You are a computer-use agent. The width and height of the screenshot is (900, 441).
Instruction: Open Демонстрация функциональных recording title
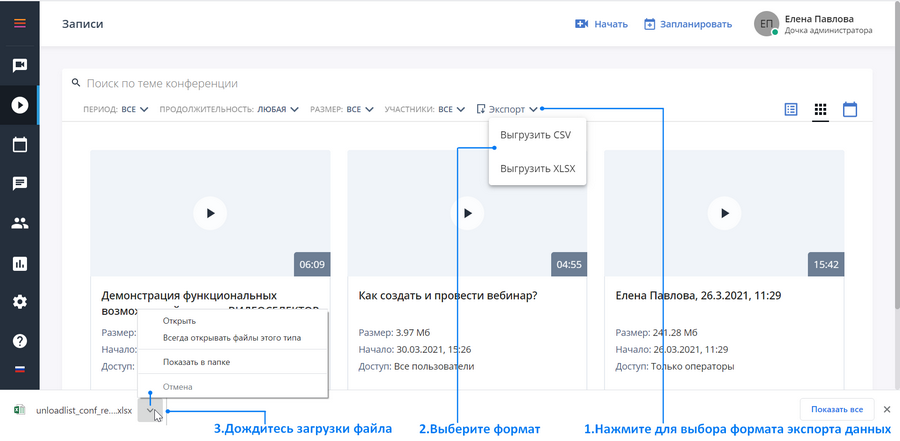click(189, 296)
